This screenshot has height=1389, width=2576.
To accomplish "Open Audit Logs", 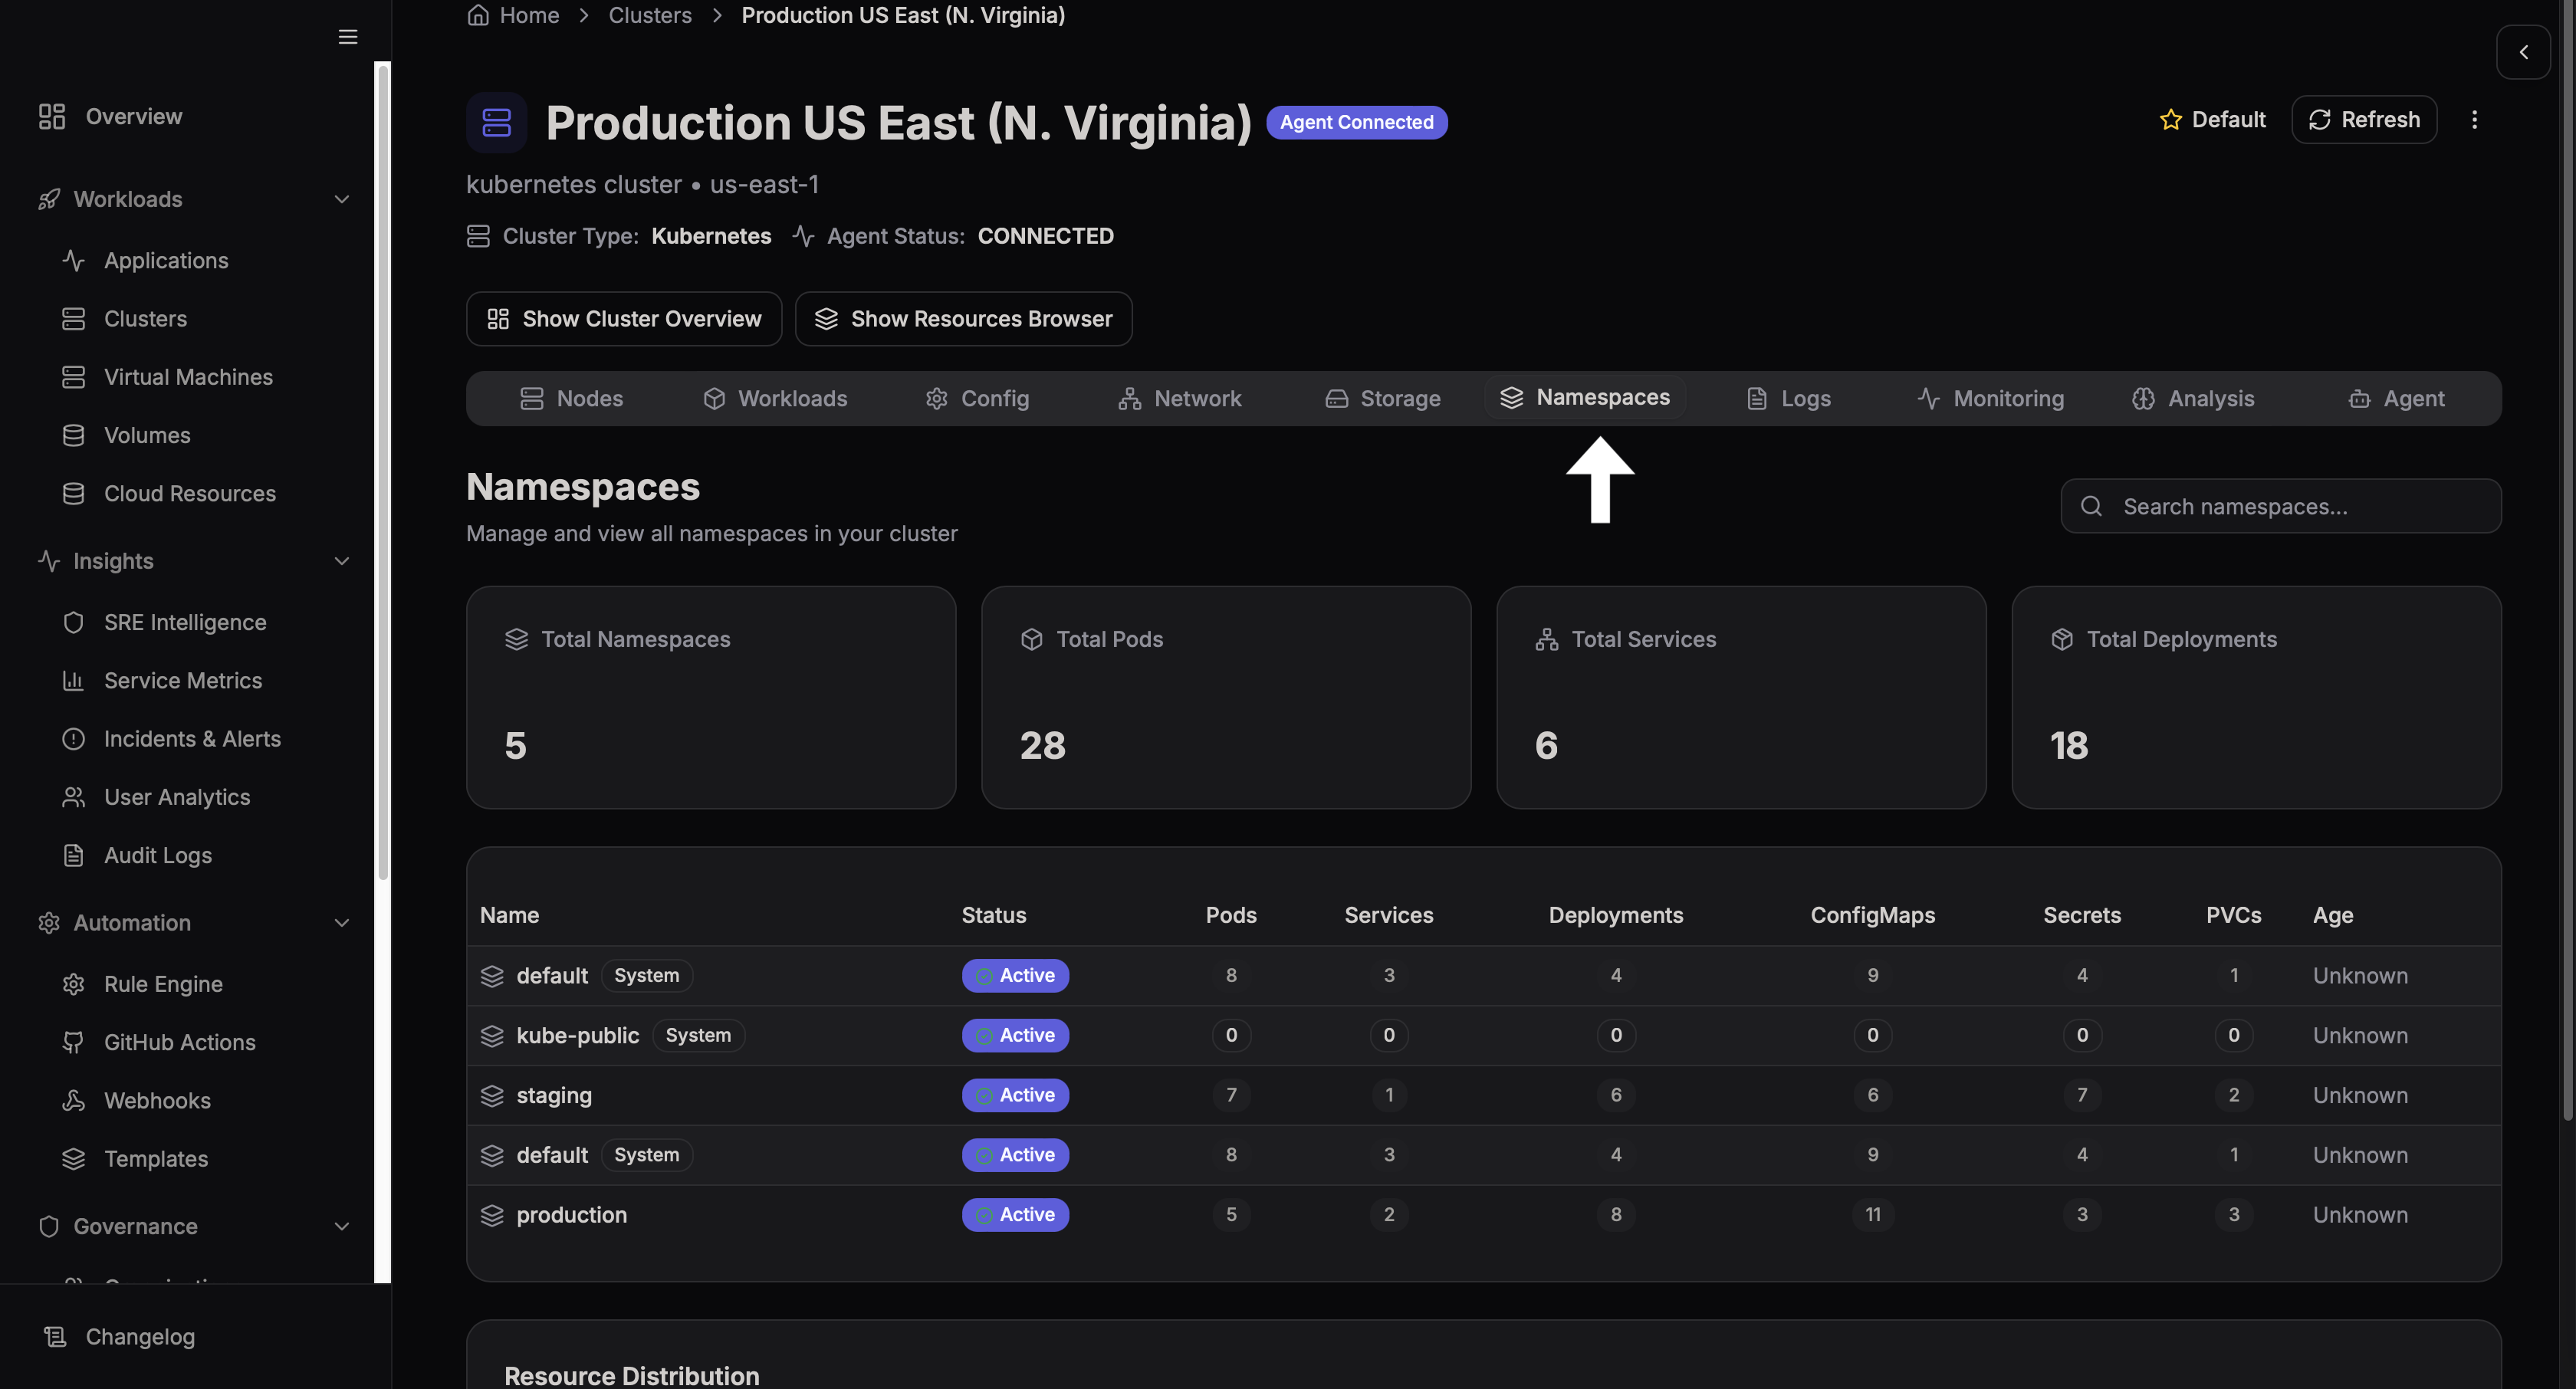I will pyautogui.click(x=157, y=856).
